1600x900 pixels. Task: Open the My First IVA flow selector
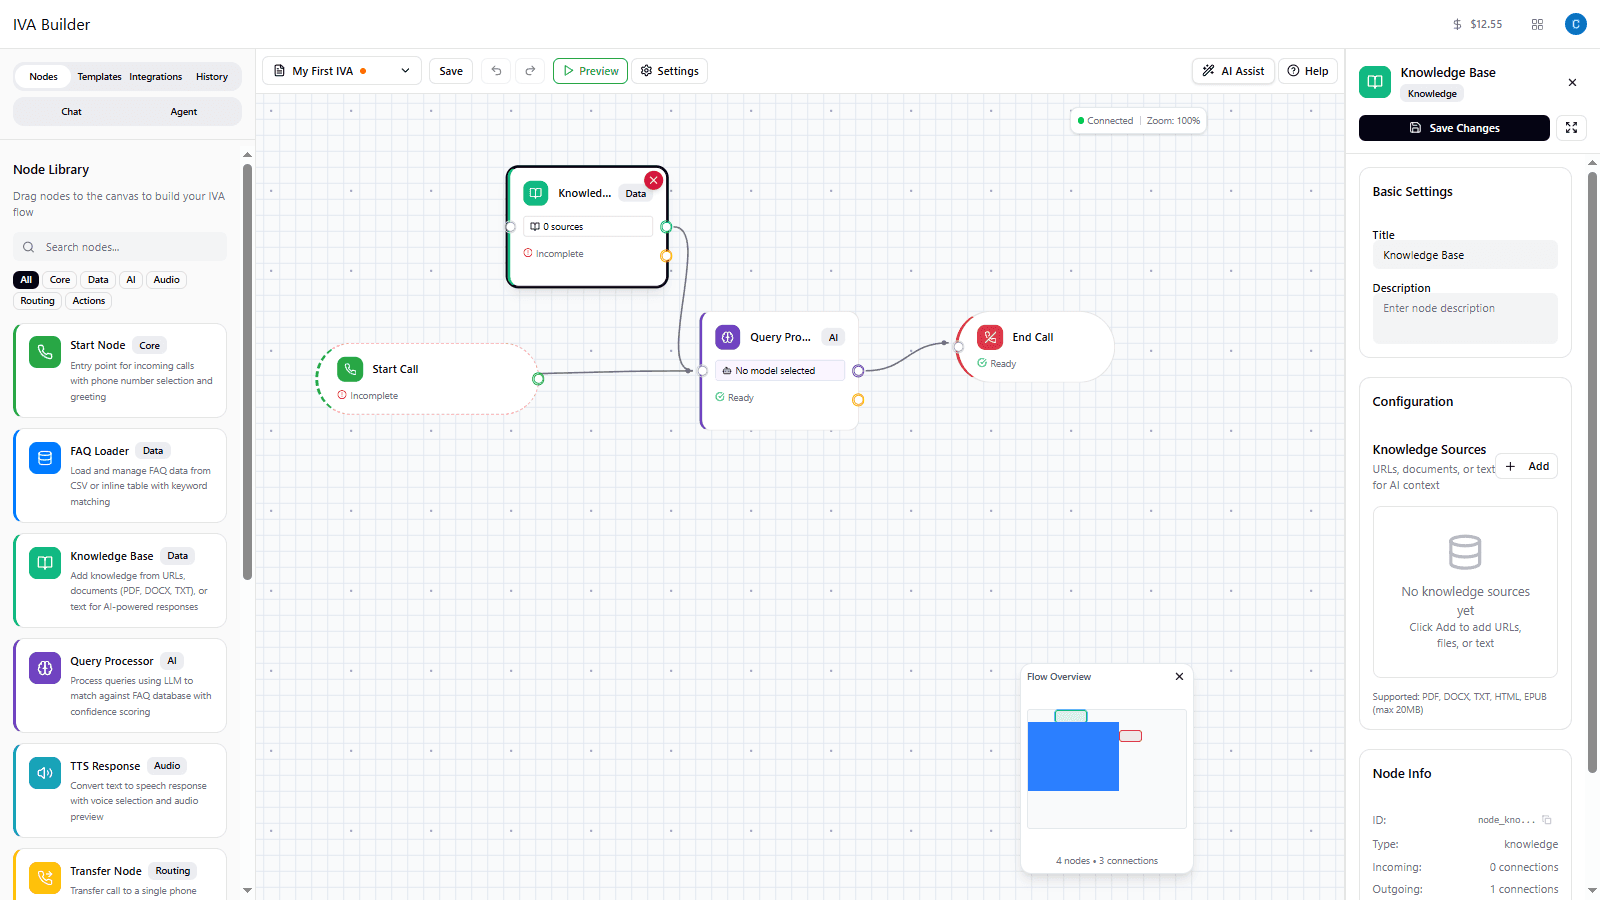(341, 70)
